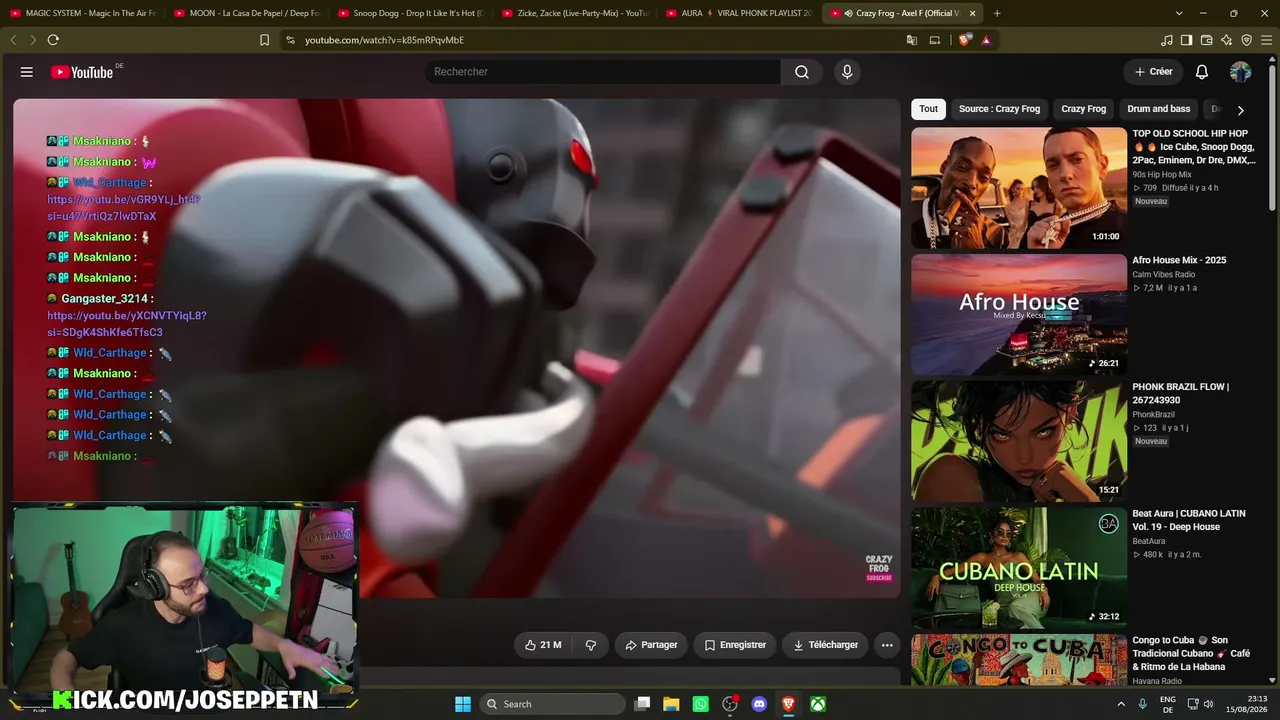This screenshot has width=1280, height=720.
Task: Select the 'Crazy Frog' filter chip
Action: click(x=1083, y=109)
